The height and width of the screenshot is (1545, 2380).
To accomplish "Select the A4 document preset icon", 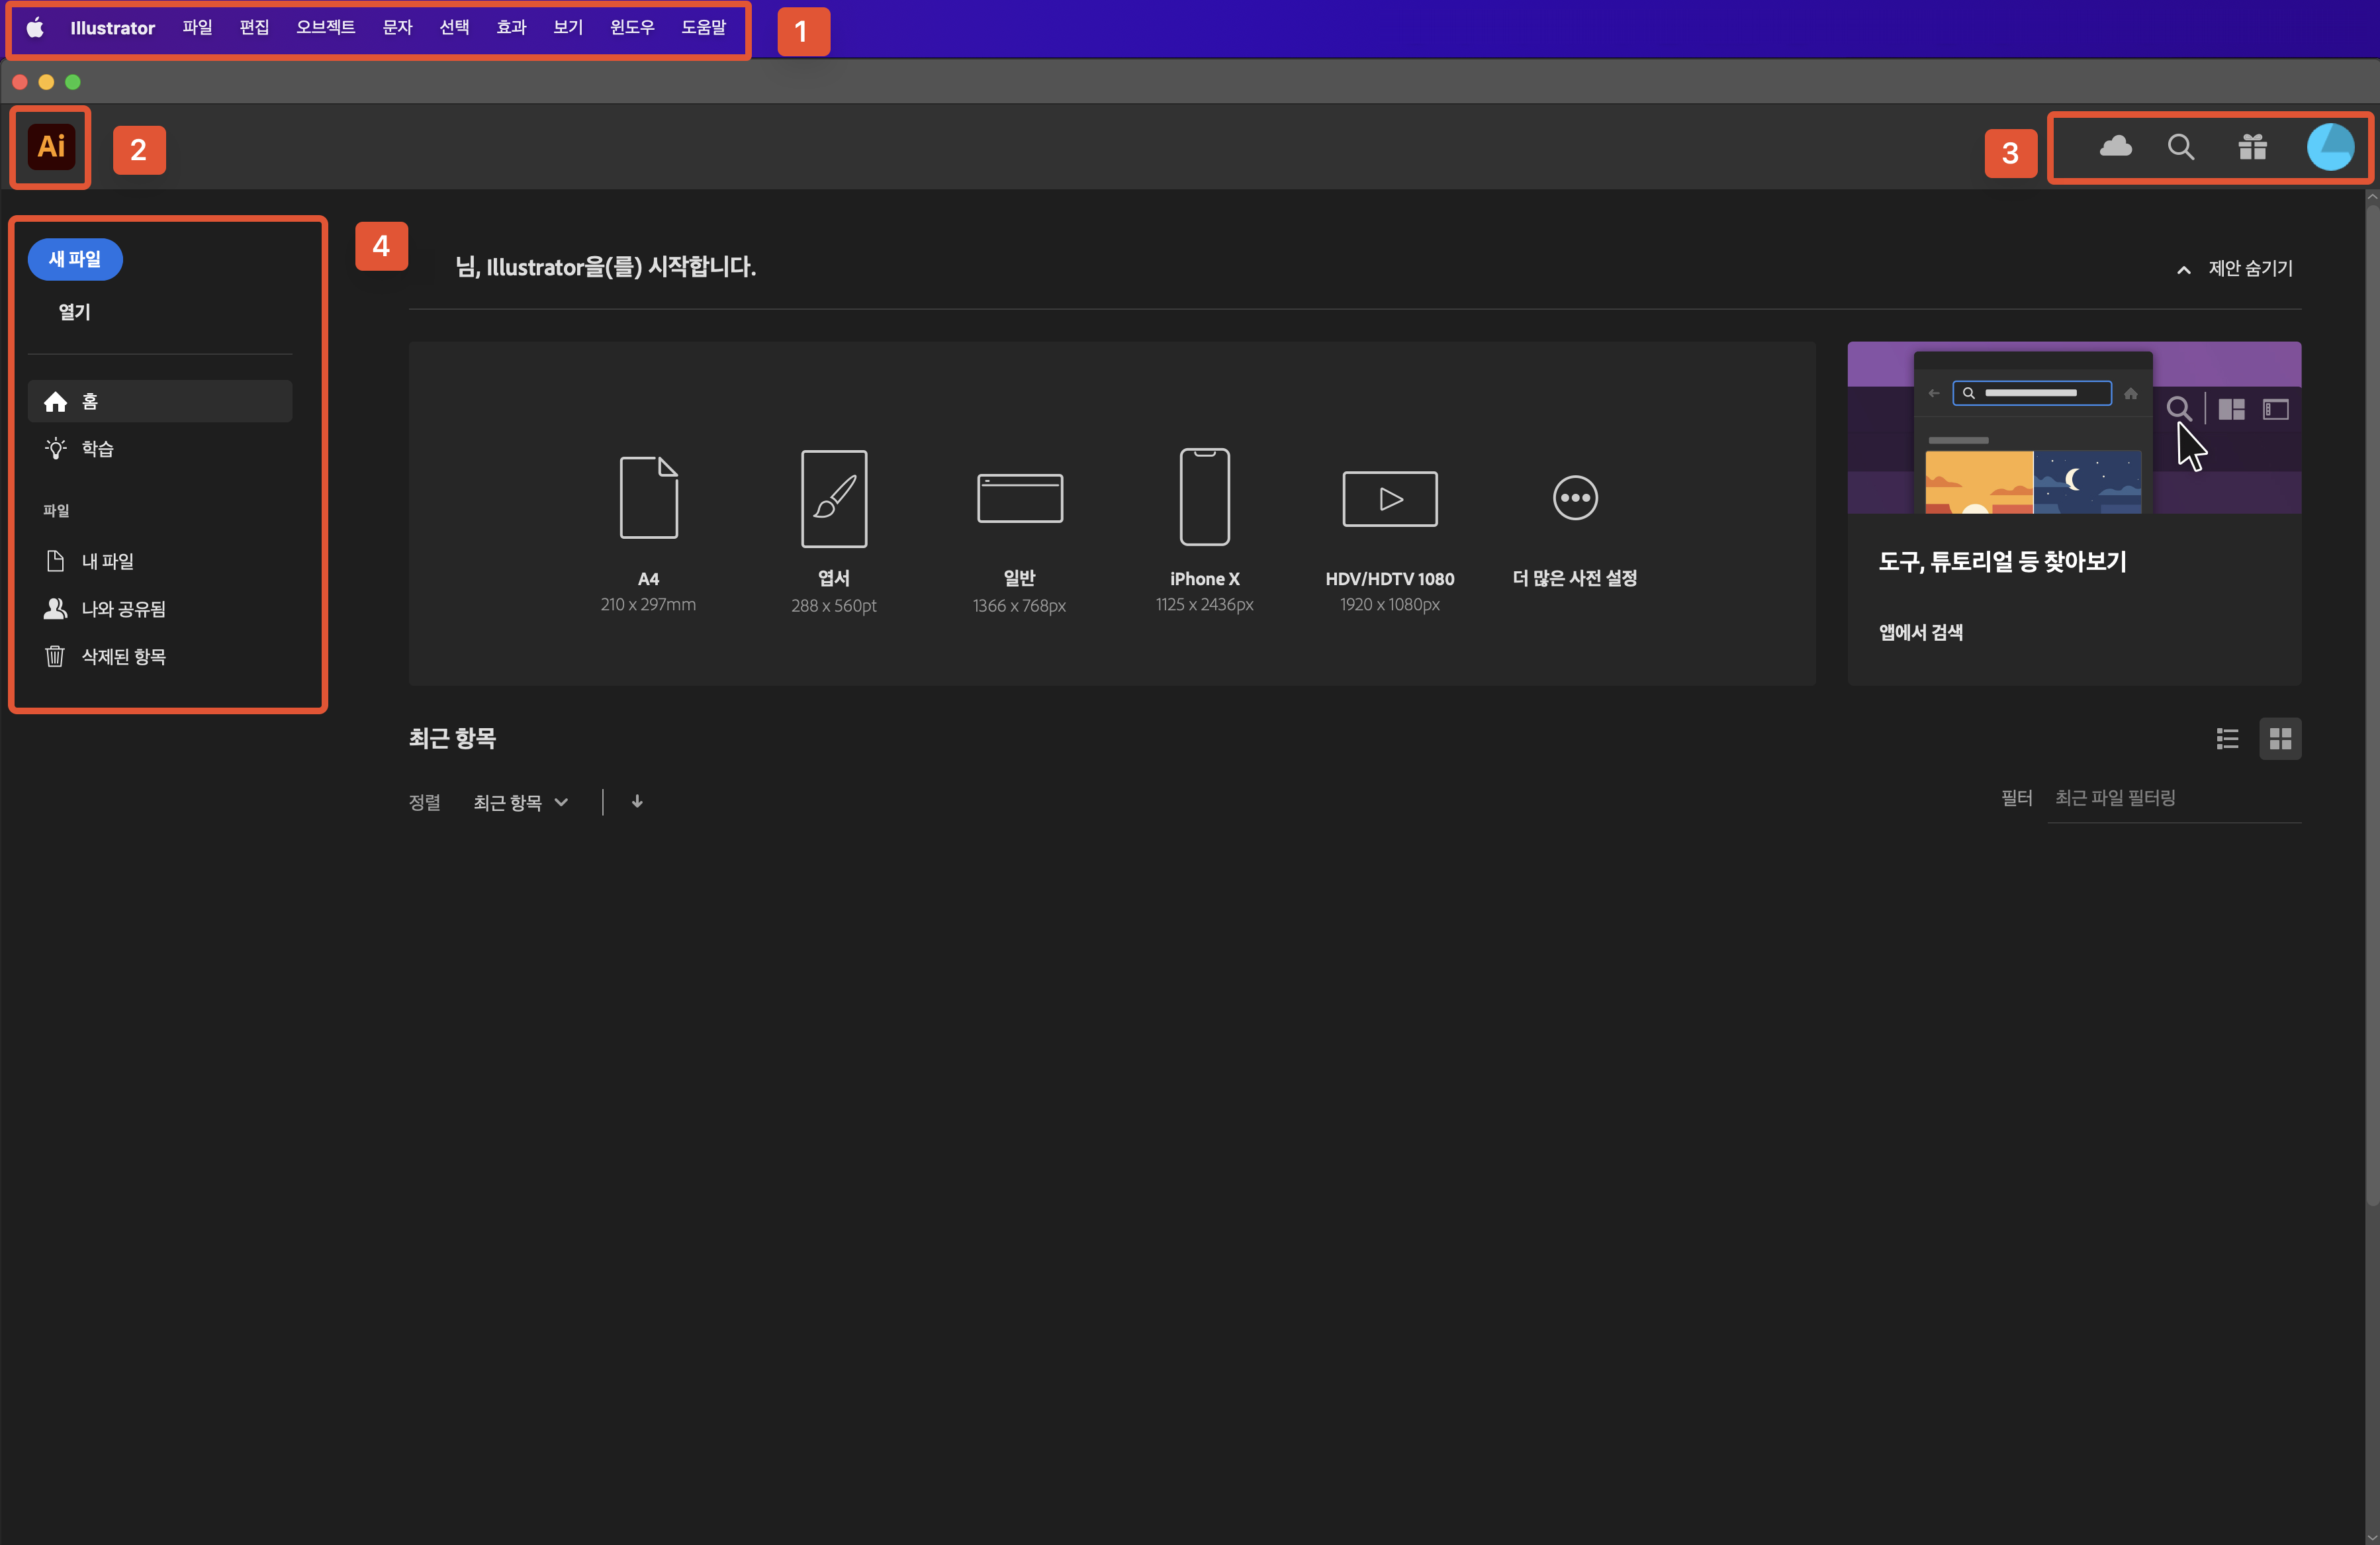I will point(648,497).
